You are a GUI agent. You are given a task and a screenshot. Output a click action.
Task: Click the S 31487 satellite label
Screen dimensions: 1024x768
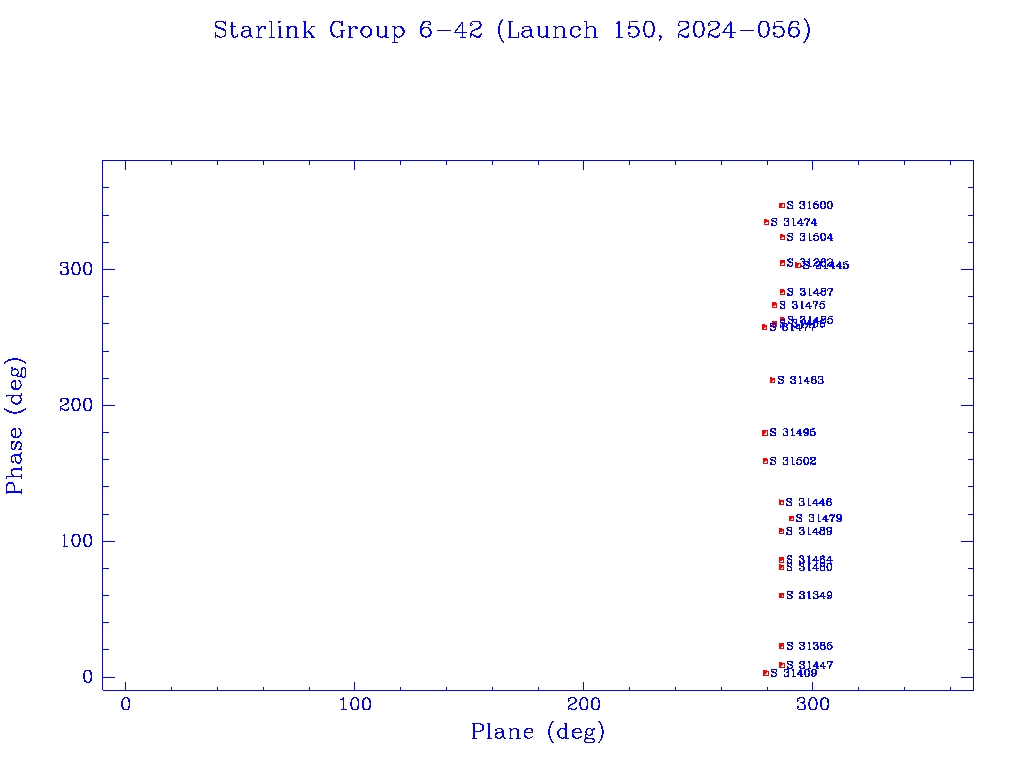810,292
